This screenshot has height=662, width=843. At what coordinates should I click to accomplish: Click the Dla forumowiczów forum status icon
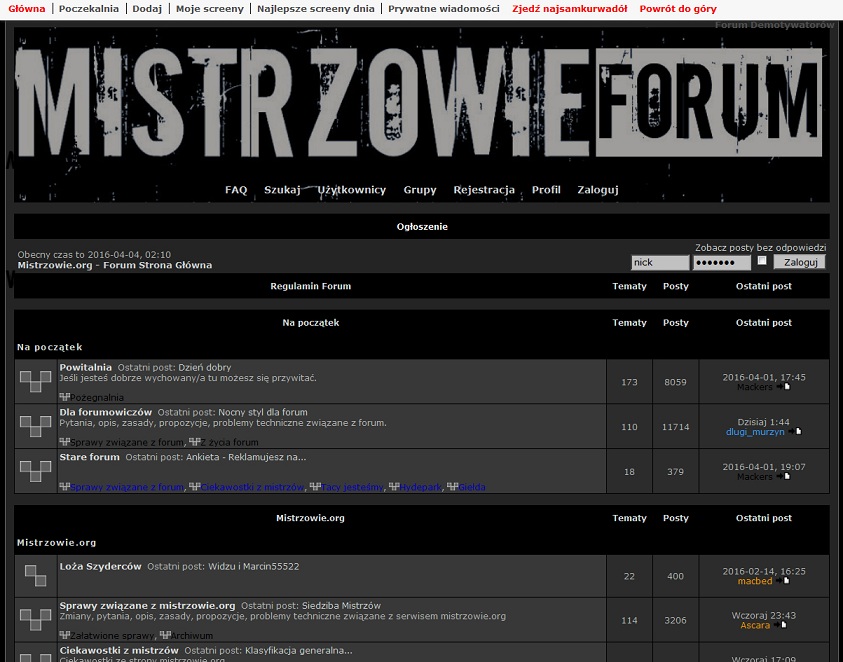point(35,426)
